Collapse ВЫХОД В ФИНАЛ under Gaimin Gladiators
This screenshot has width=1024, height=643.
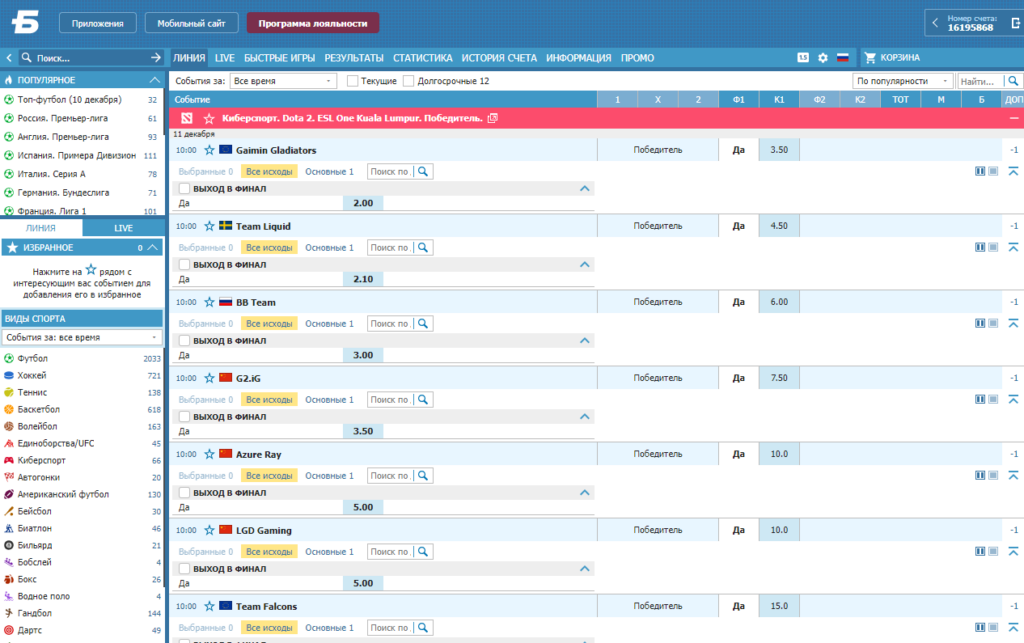click(584, 189)
